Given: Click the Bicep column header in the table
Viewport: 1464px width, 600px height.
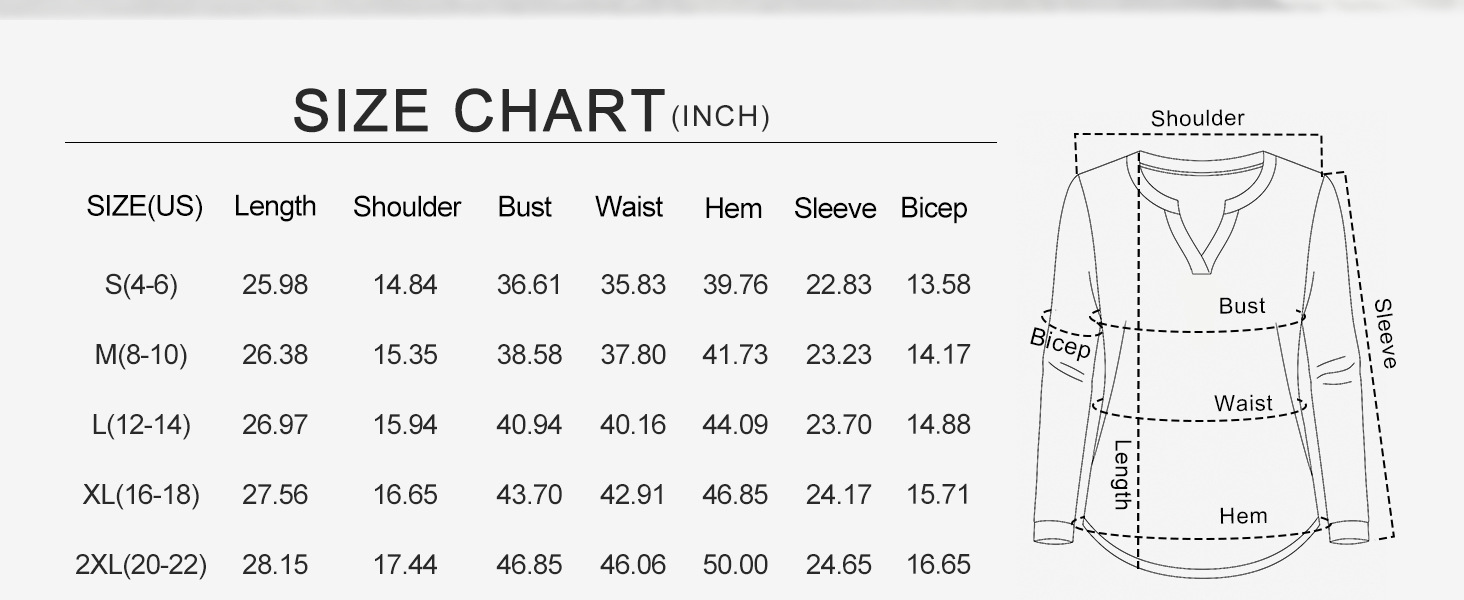Looking at the screenshot, I should click(934, 209).
